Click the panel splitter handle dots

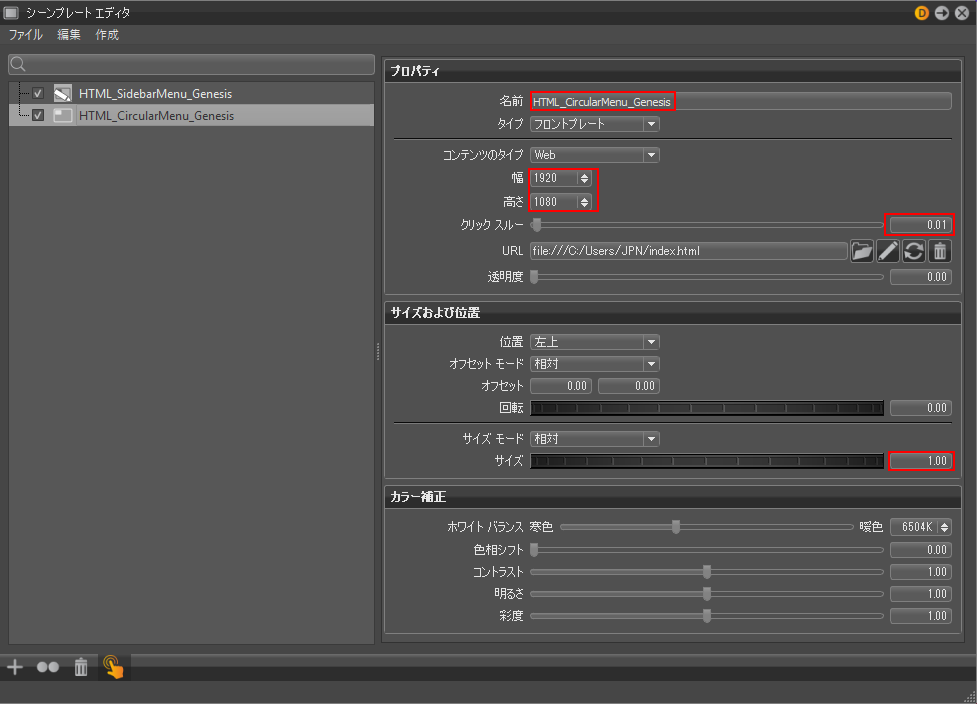point(378,352)
